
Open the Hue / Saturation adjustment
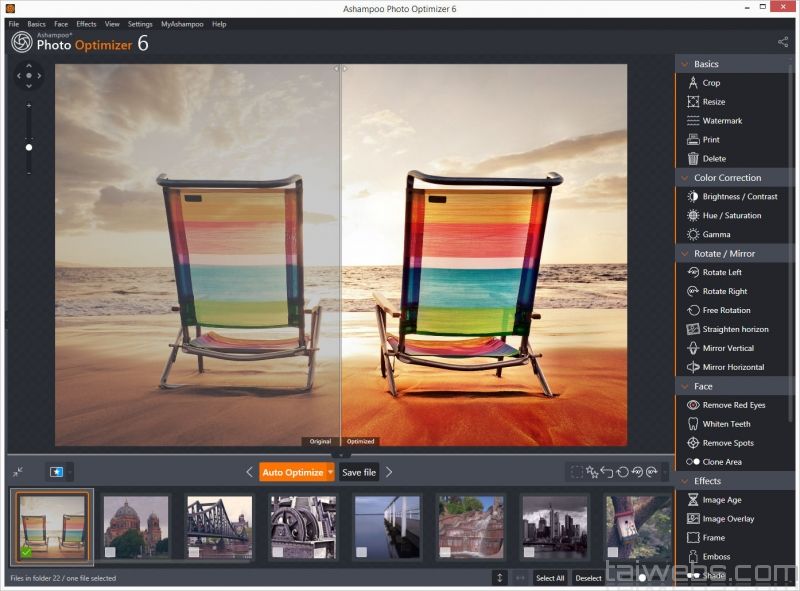[x=731, y=216]
